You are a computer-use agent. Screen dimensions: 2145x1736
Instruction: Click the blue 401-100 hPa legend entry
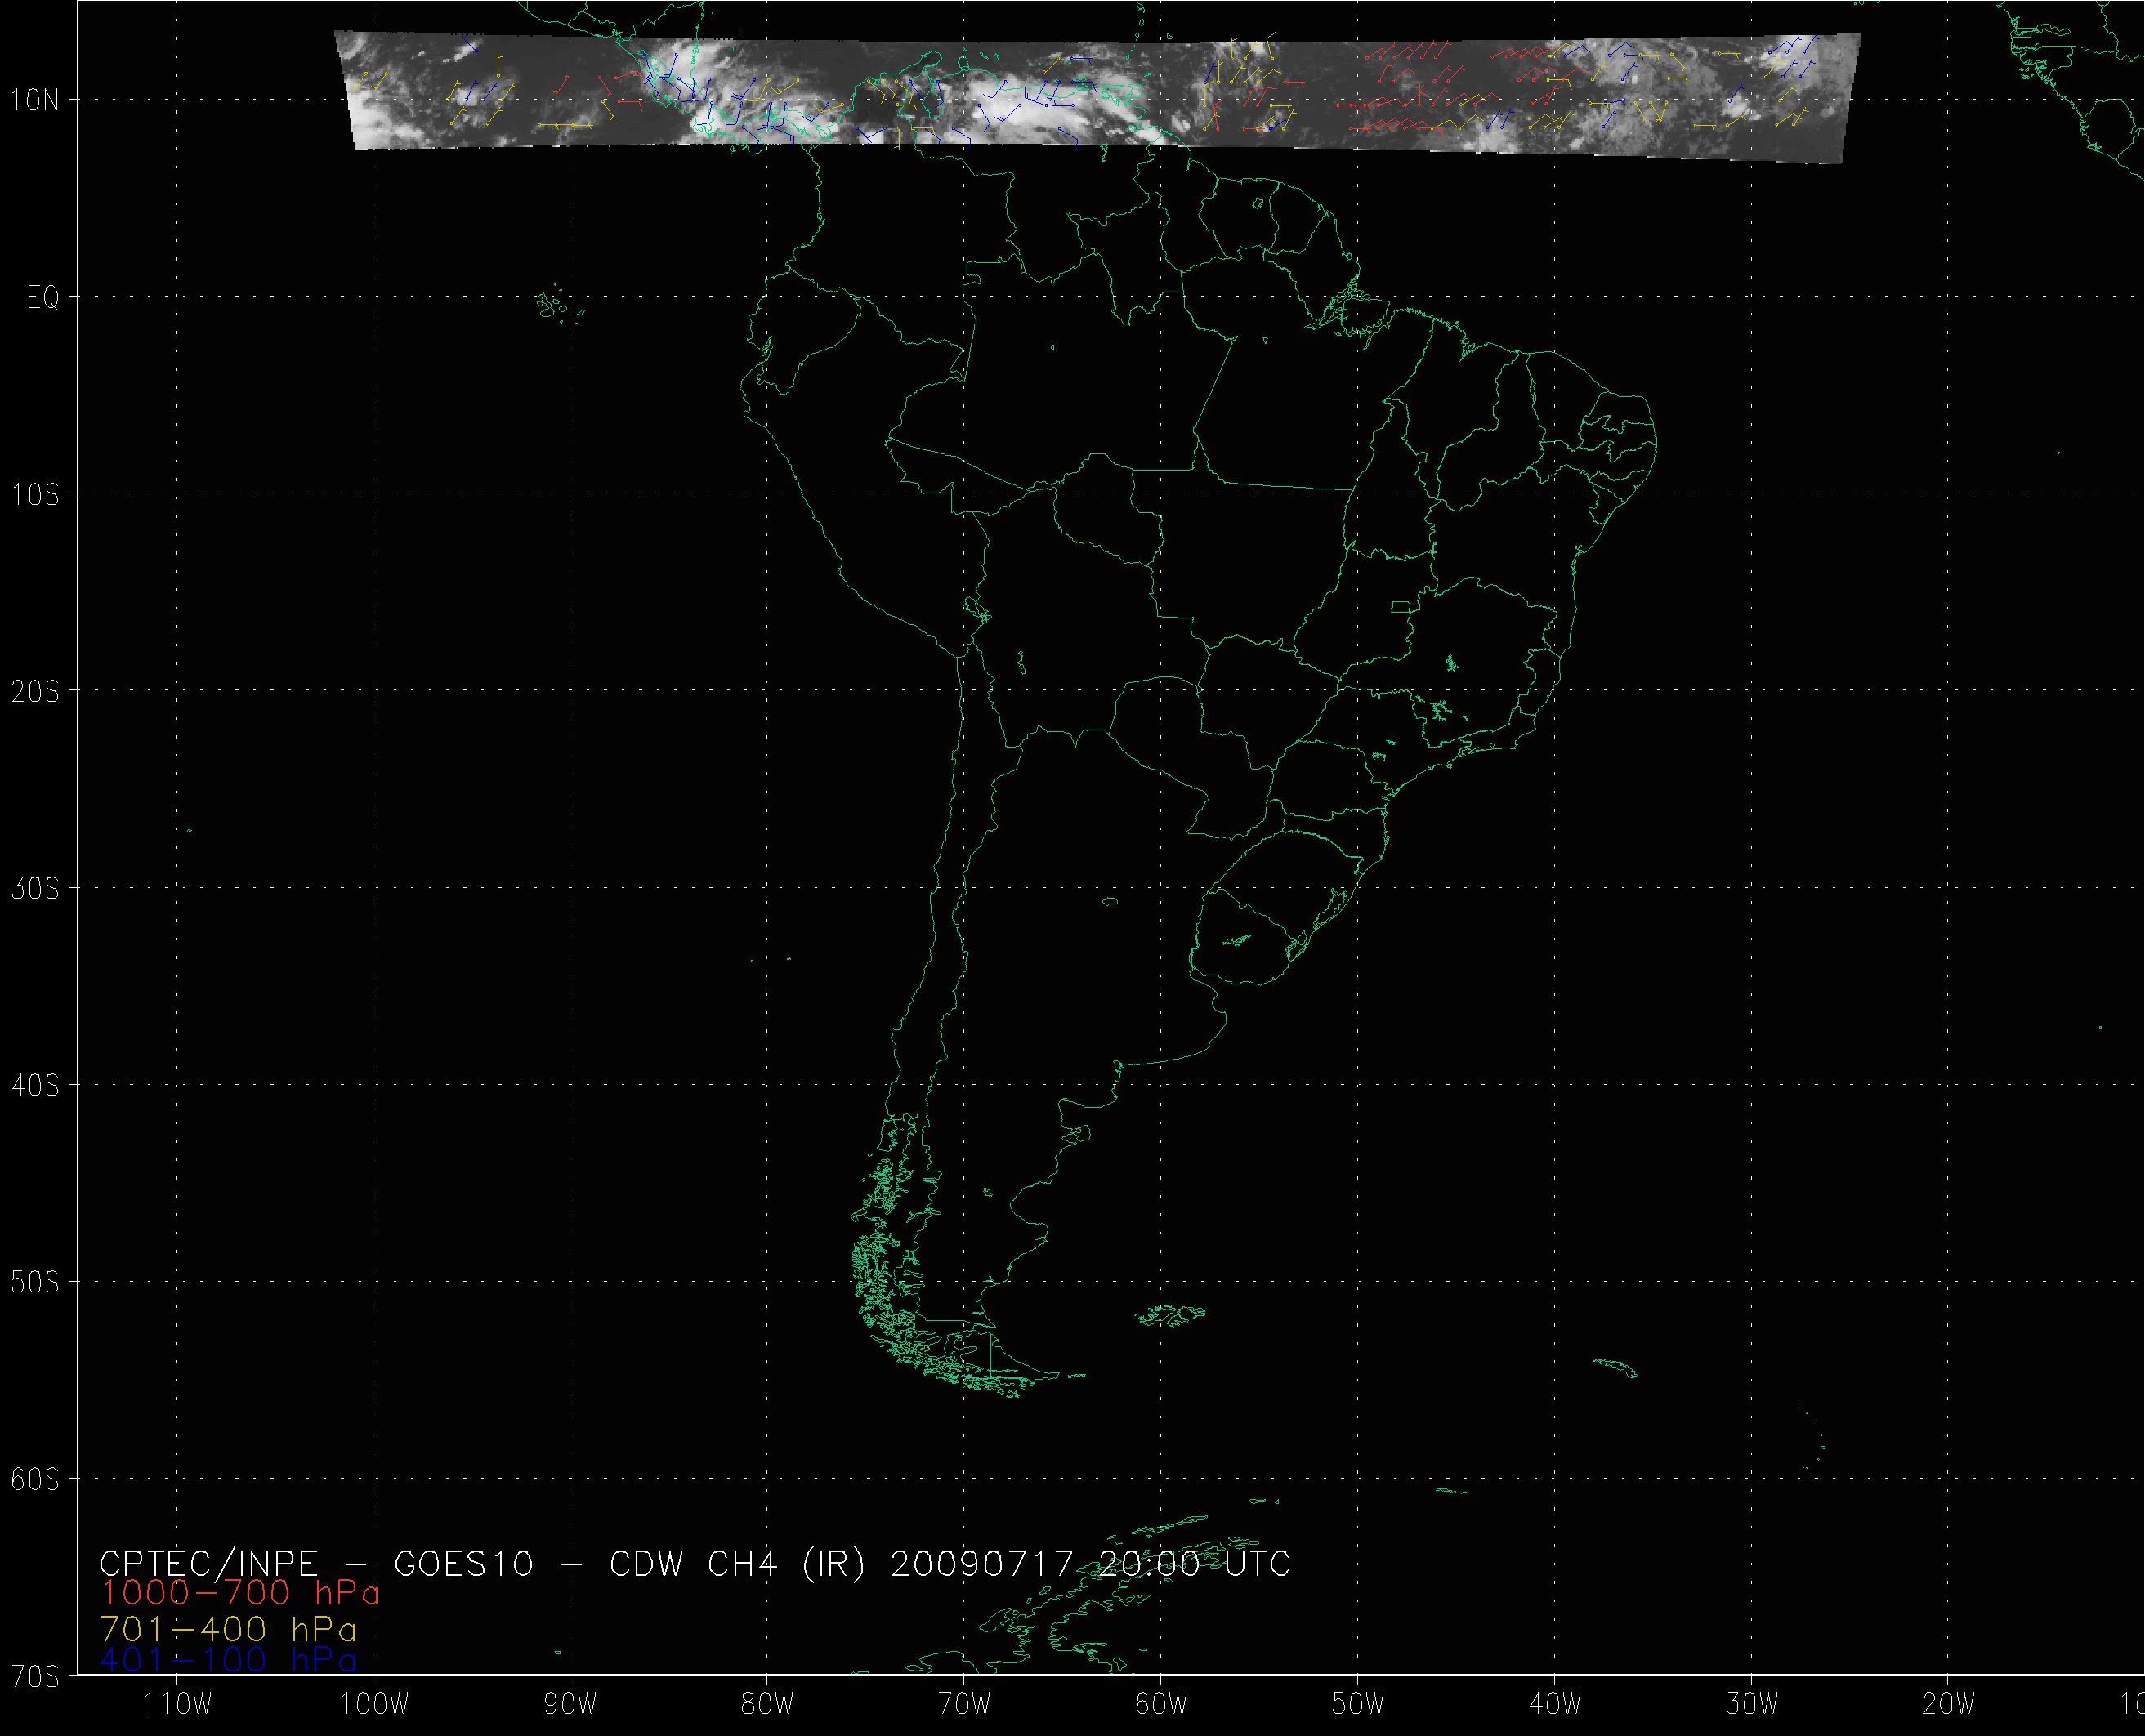pos(228,1661)
